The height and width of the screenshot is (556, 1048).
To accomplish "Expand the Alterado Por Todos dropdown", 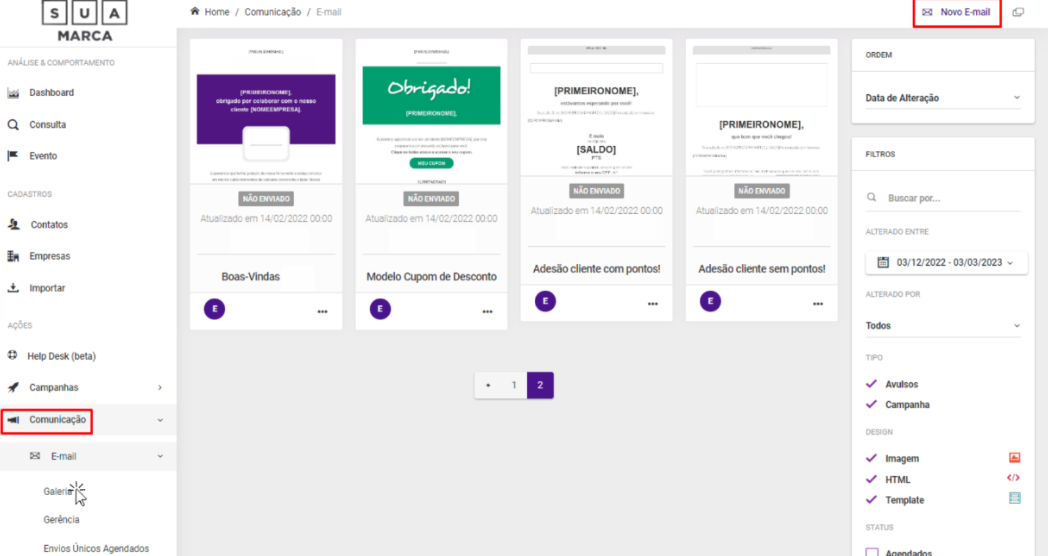I will [x=942, y=325].
